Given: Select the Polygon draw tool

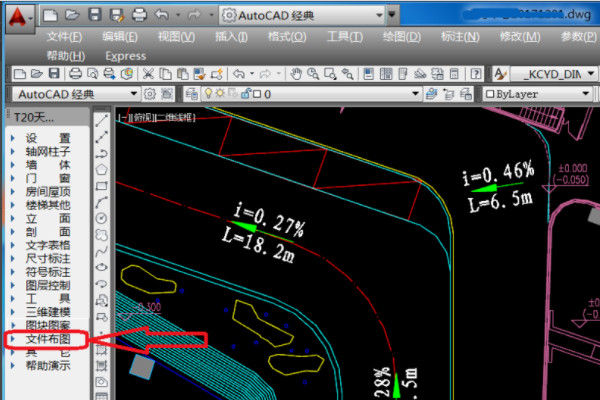Looking at the screenshot, I should (102, 169).
